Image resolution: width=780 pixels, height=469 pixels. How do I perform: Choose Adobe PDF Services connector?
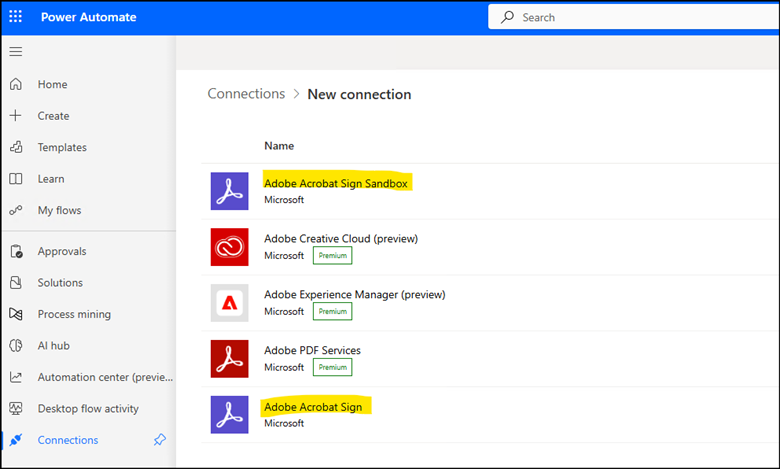click(x=312, y=350)
